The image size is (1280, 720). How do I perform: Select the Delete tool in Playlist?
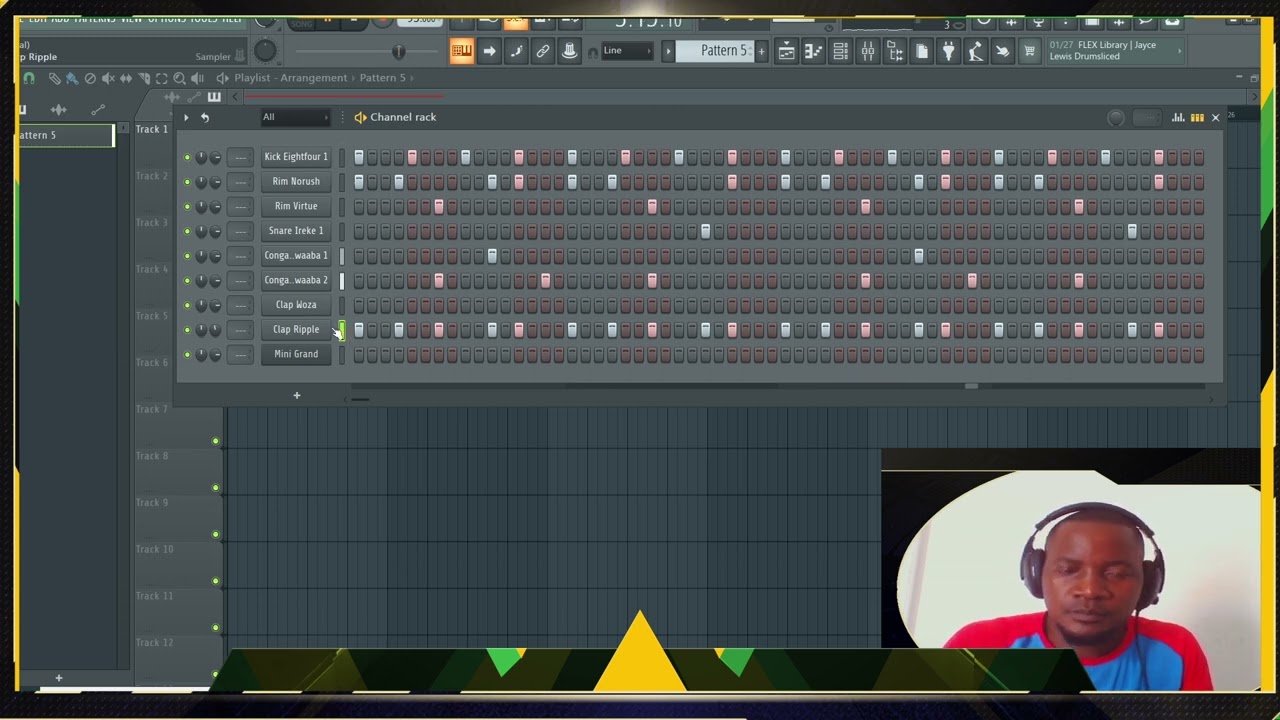90,78
